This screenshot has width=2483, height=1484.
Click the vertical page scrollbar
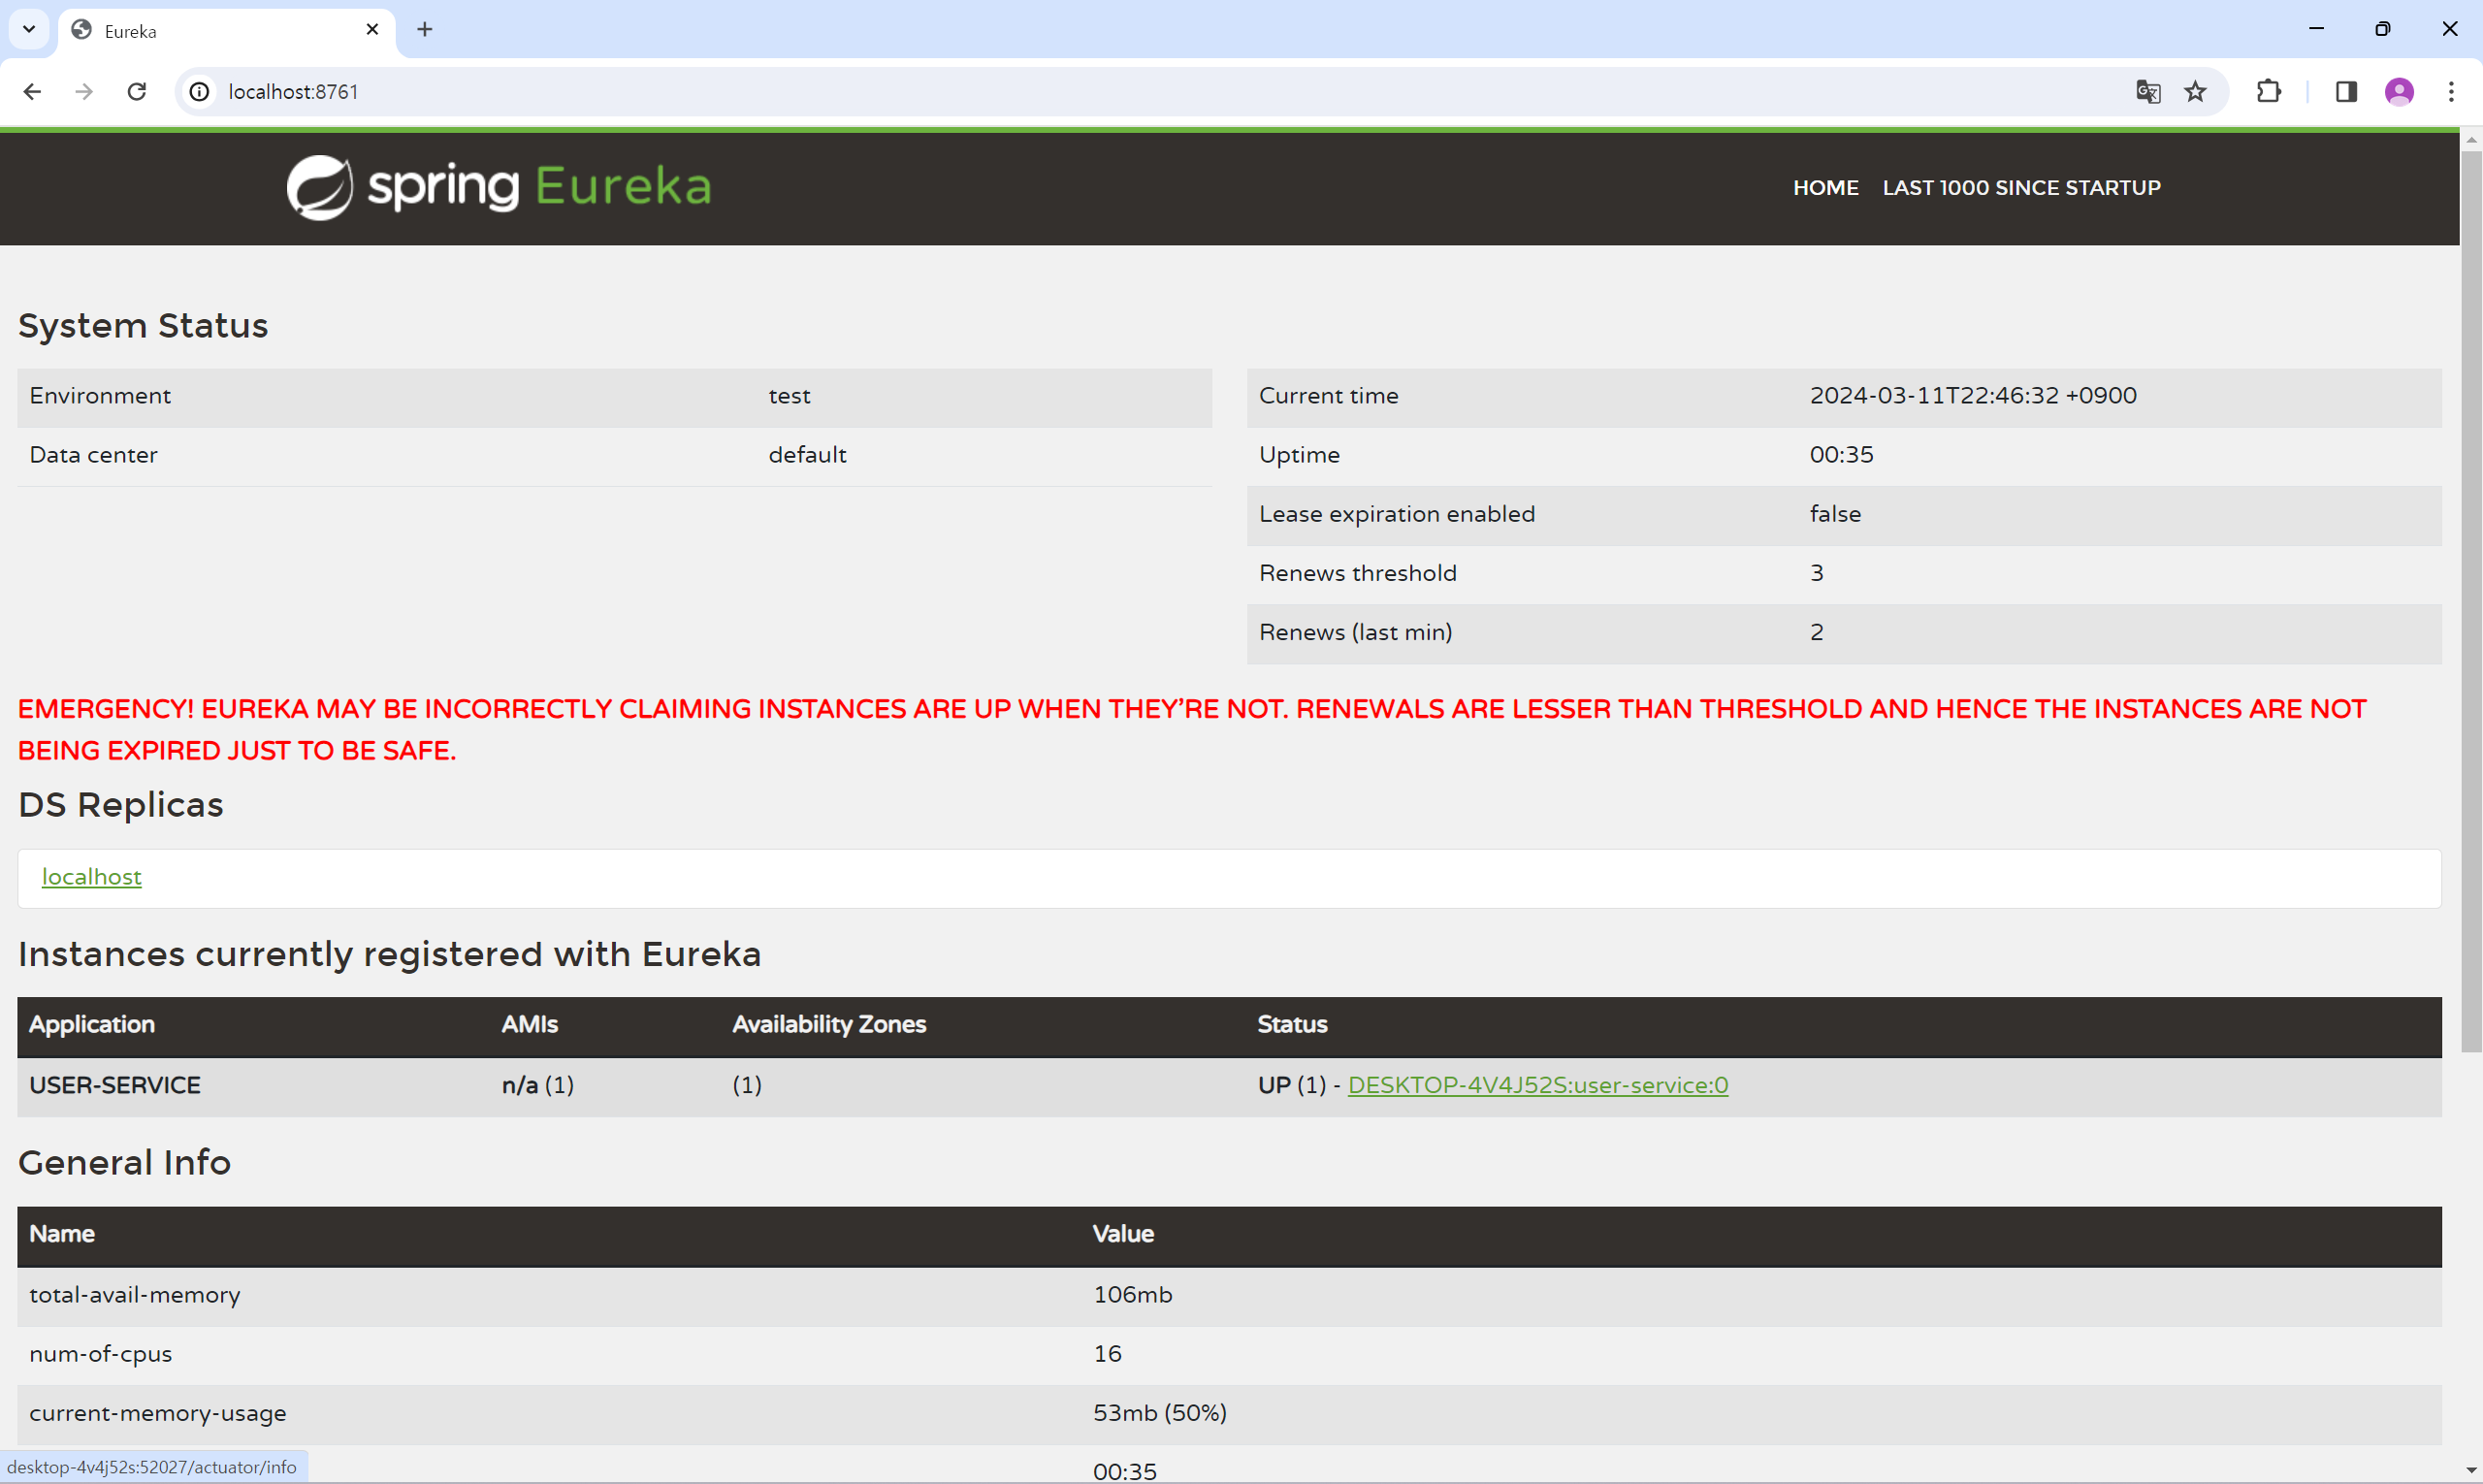2471,600
